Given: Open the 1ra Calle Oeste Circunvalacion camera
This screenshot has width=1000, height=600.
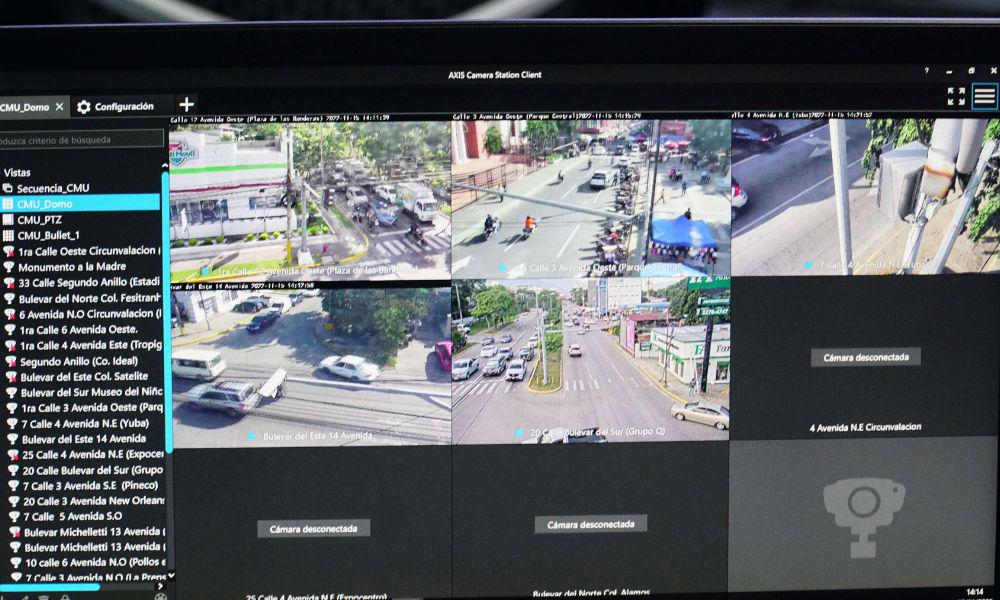Looking at the screenshot, I should point(80,252).
